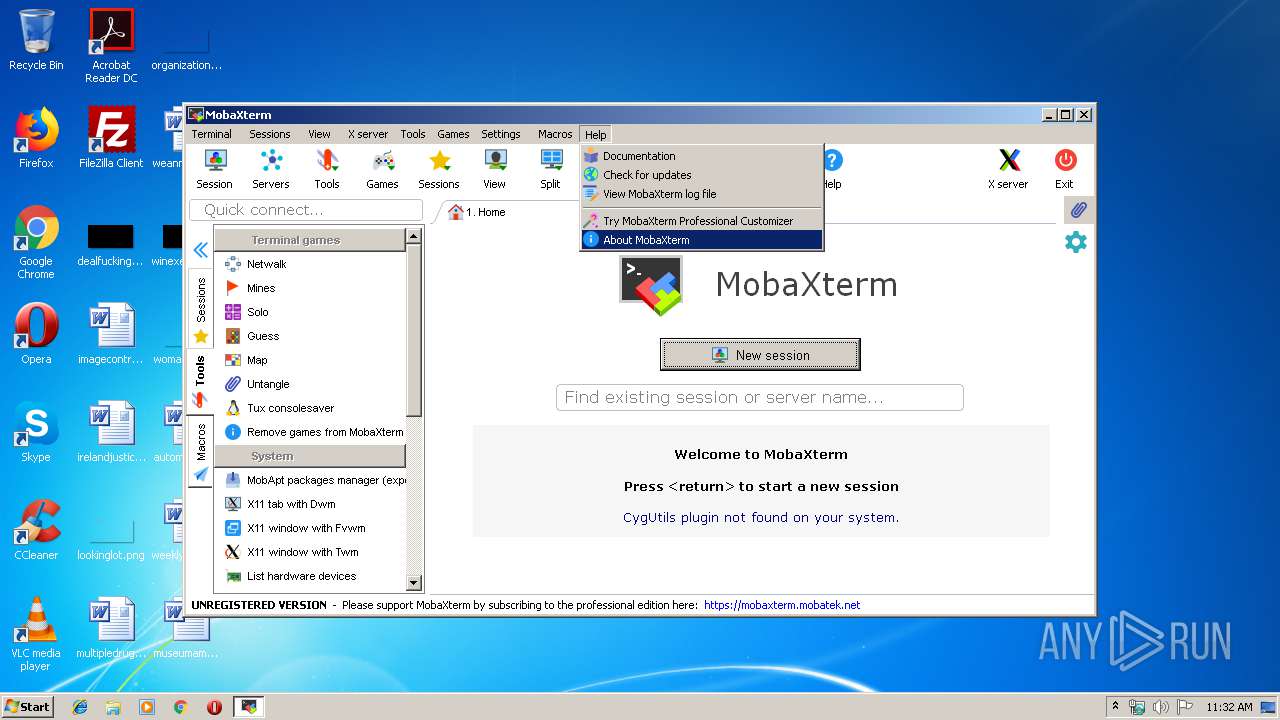Click the Find existing session search box
The image size is (1280, 720).
coord(760,397)
